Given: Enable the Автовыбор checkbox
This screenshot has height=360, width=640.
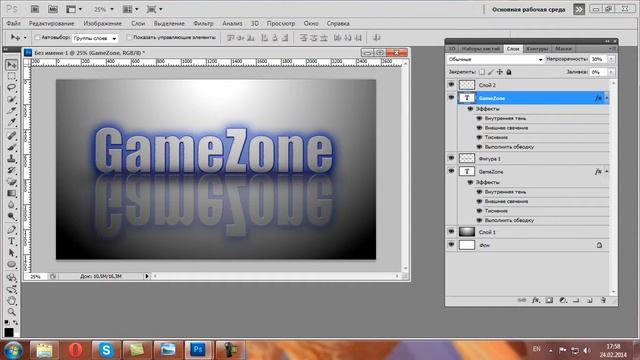Looking at the screenshot, I should tap(37, 38).
